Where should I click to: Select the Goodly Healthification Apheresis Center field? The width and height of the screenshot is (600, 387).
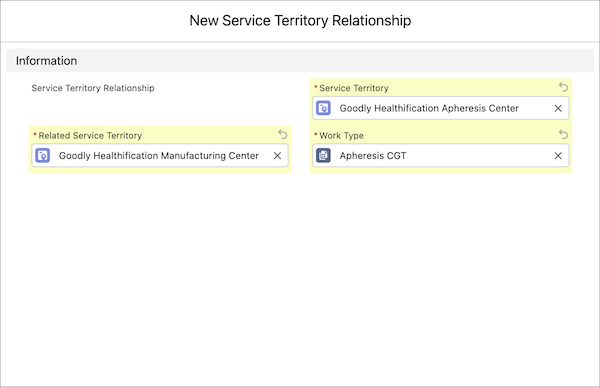pos(440,108)
